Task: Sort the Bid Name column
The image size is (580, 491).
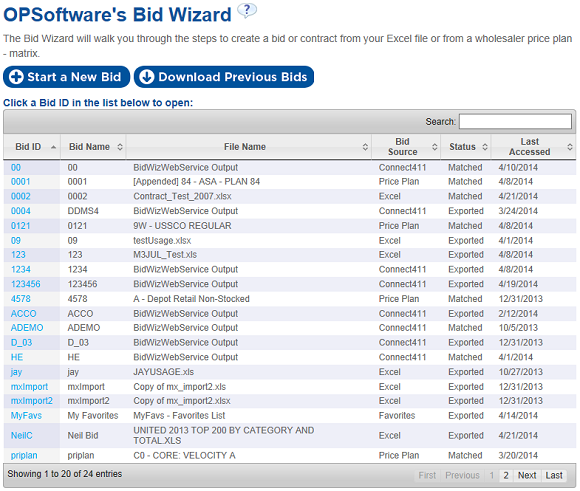Action: click(x=120, y=147)
